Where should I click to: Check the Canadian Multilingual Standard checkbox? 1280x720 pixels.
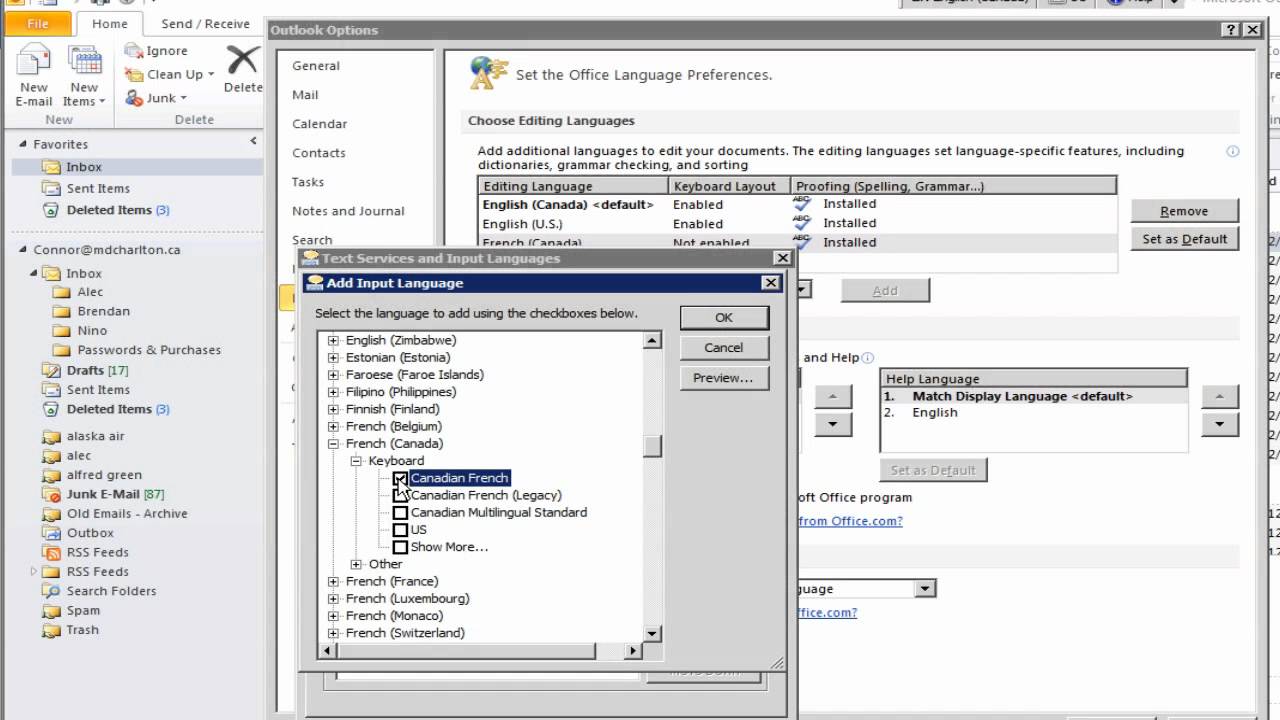pyautogui.click(x=400, y=512)
